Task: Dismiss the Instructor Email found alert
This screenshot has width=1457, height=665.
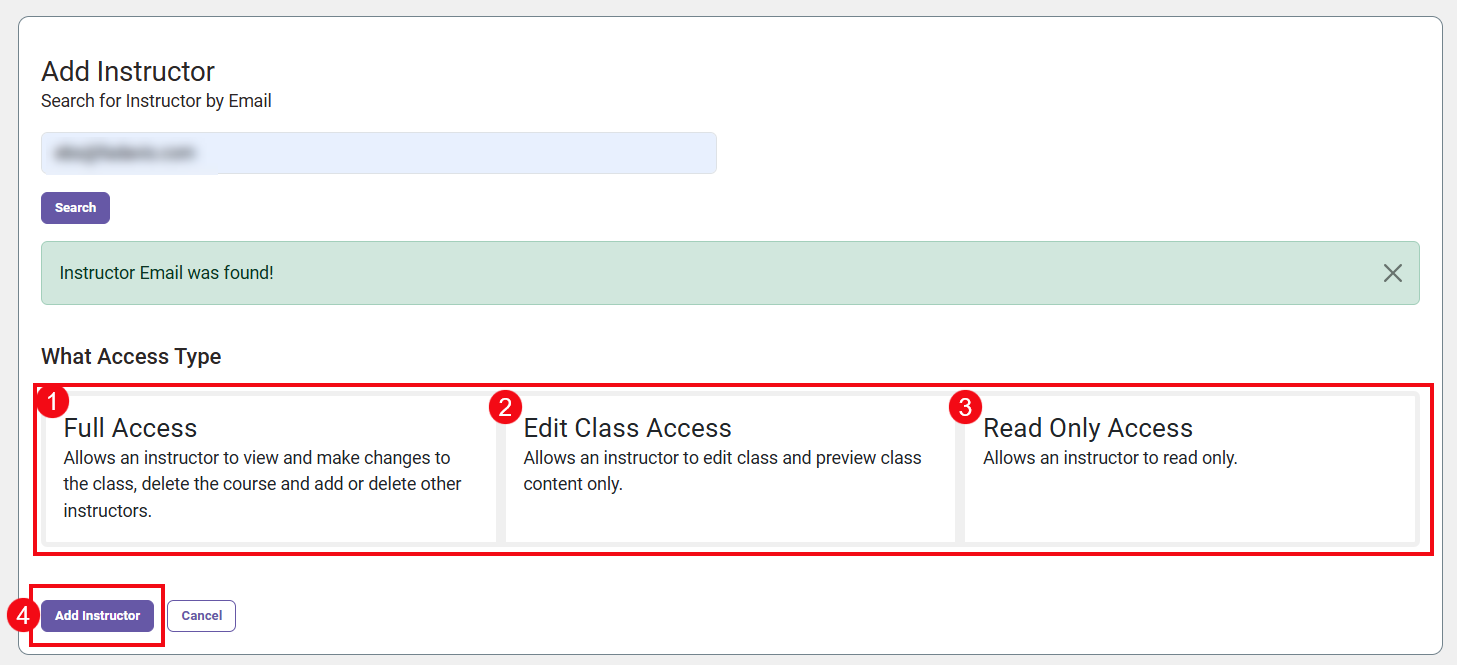Action: point(1392,273)
